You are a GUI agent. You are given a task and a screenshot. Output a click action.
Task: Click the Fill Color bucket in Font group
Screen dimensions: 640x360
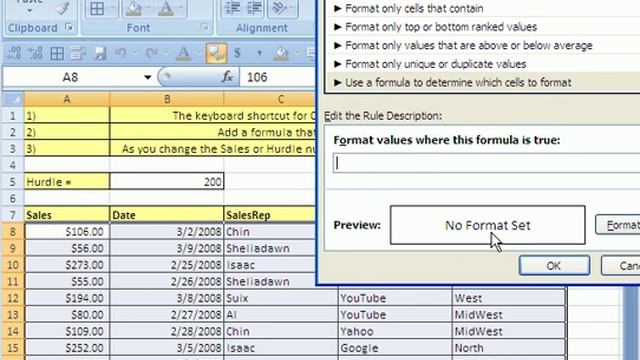pos(134,9)
